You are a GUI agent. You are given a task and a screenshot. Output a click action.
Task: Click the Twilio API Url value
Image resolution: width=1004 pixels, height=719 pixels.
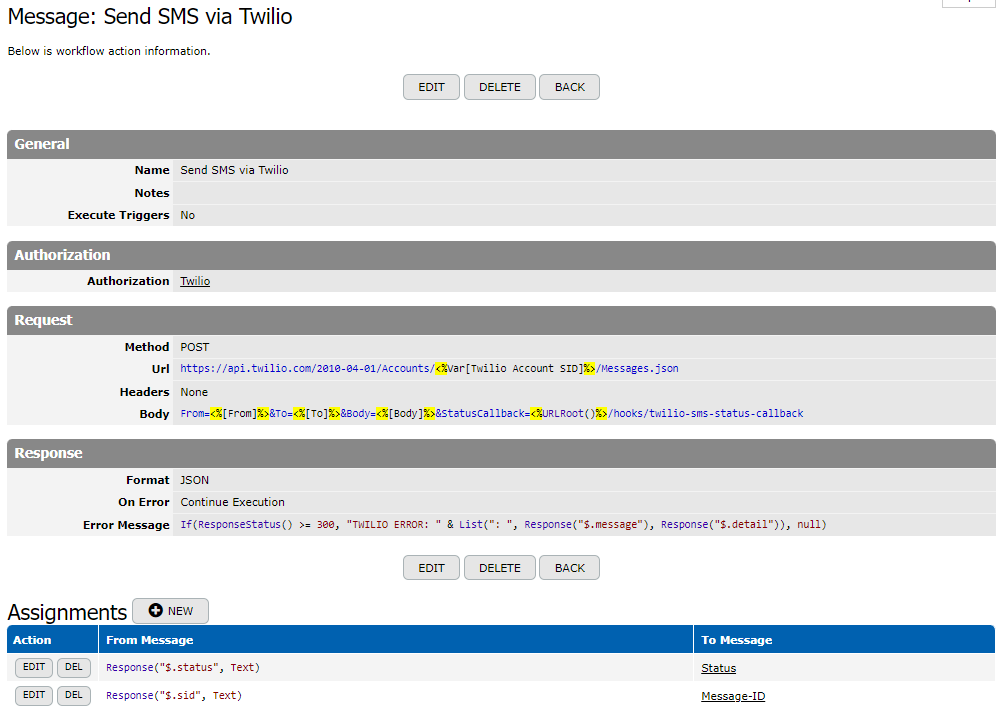click(429, 369)
